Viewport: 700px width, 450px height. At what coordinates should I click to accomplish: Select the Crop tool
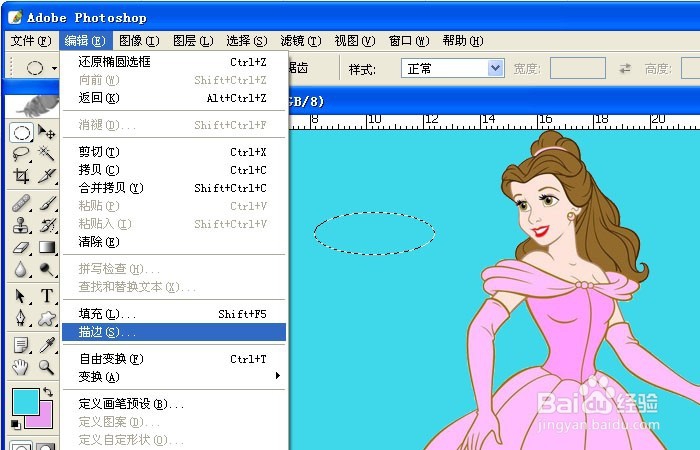pos(21,175)
